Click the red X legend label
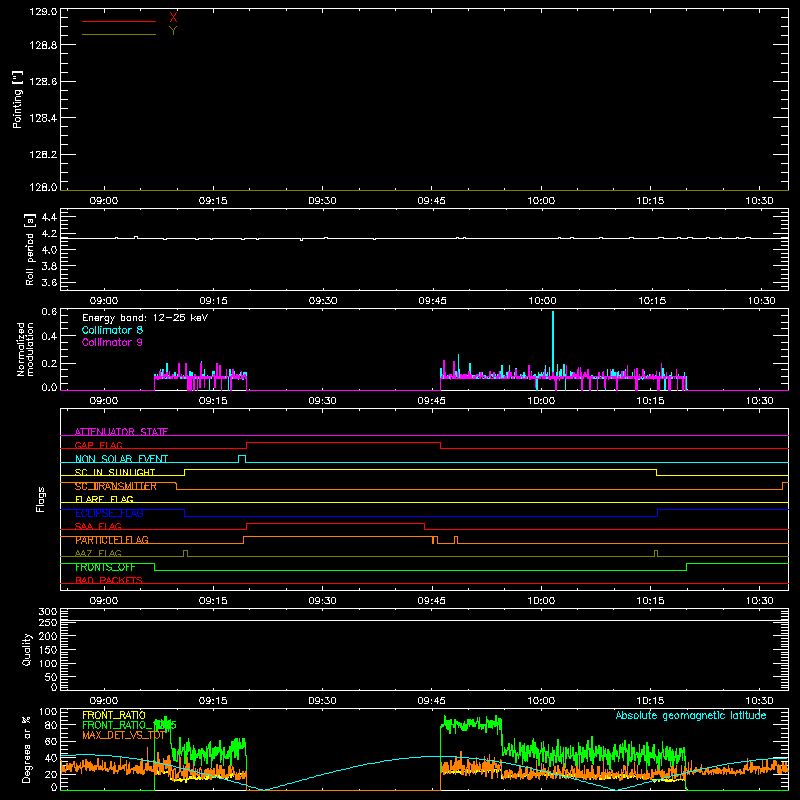 173,17
